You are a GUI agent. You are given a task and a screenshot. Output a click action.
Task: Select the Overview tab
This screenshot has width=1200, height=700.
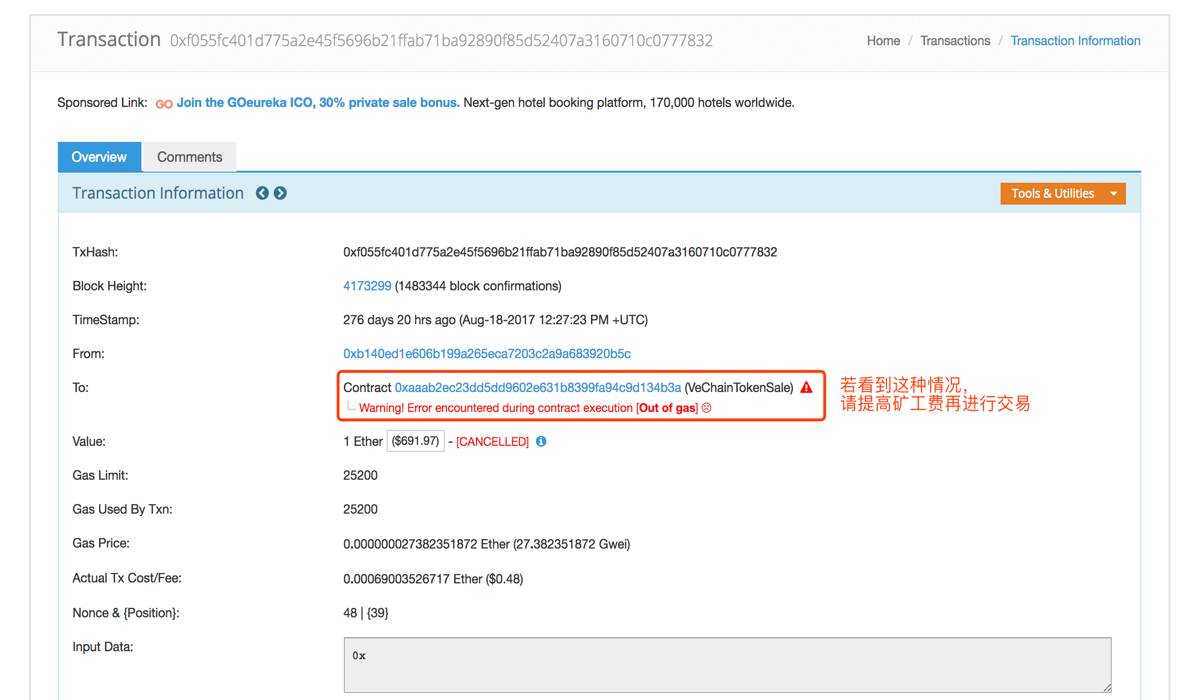tap(98, 156)
